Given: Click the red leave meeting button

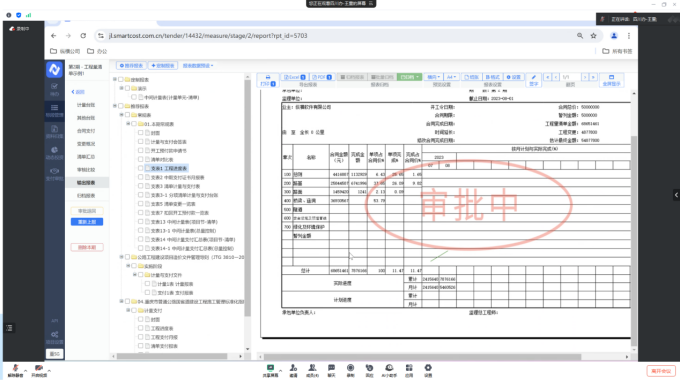Looking at the screenshot, I should 661,371.
